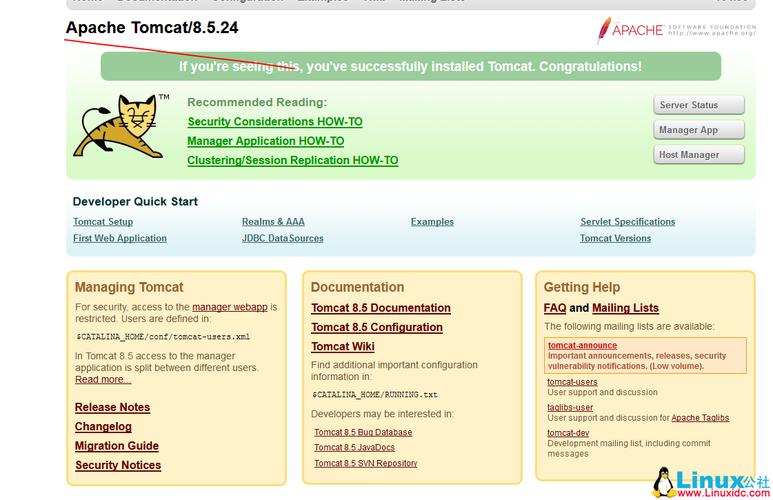View the Examples page
This screenshot has height=500, width=773.
[432, 222]
